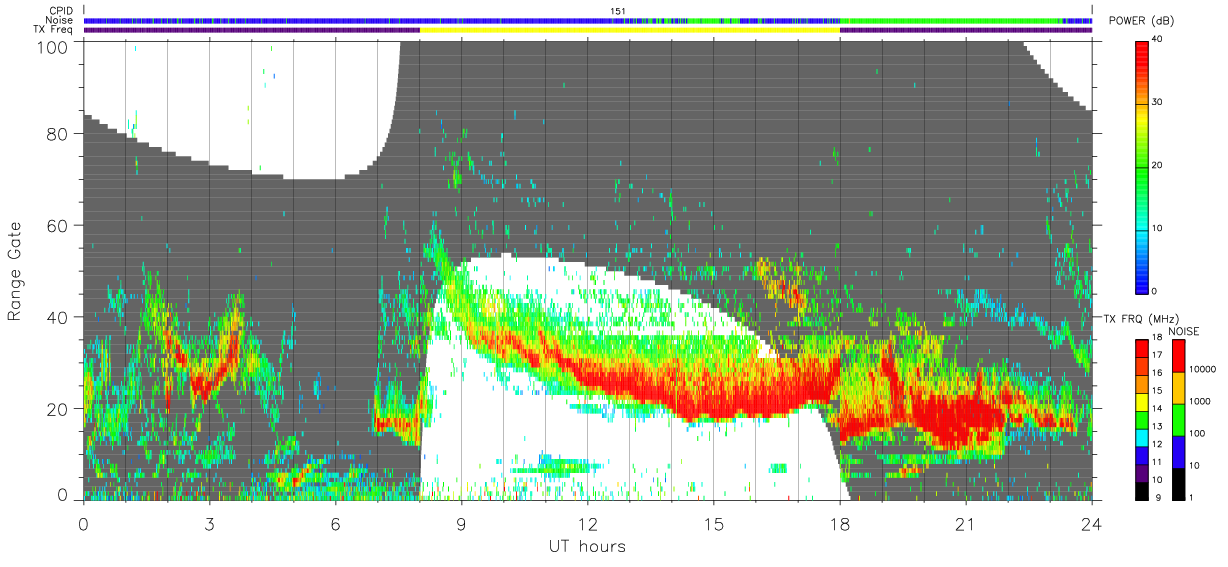
Task: Click the '100' tick on Range Gate axis
Action: [x=53, y=46]
